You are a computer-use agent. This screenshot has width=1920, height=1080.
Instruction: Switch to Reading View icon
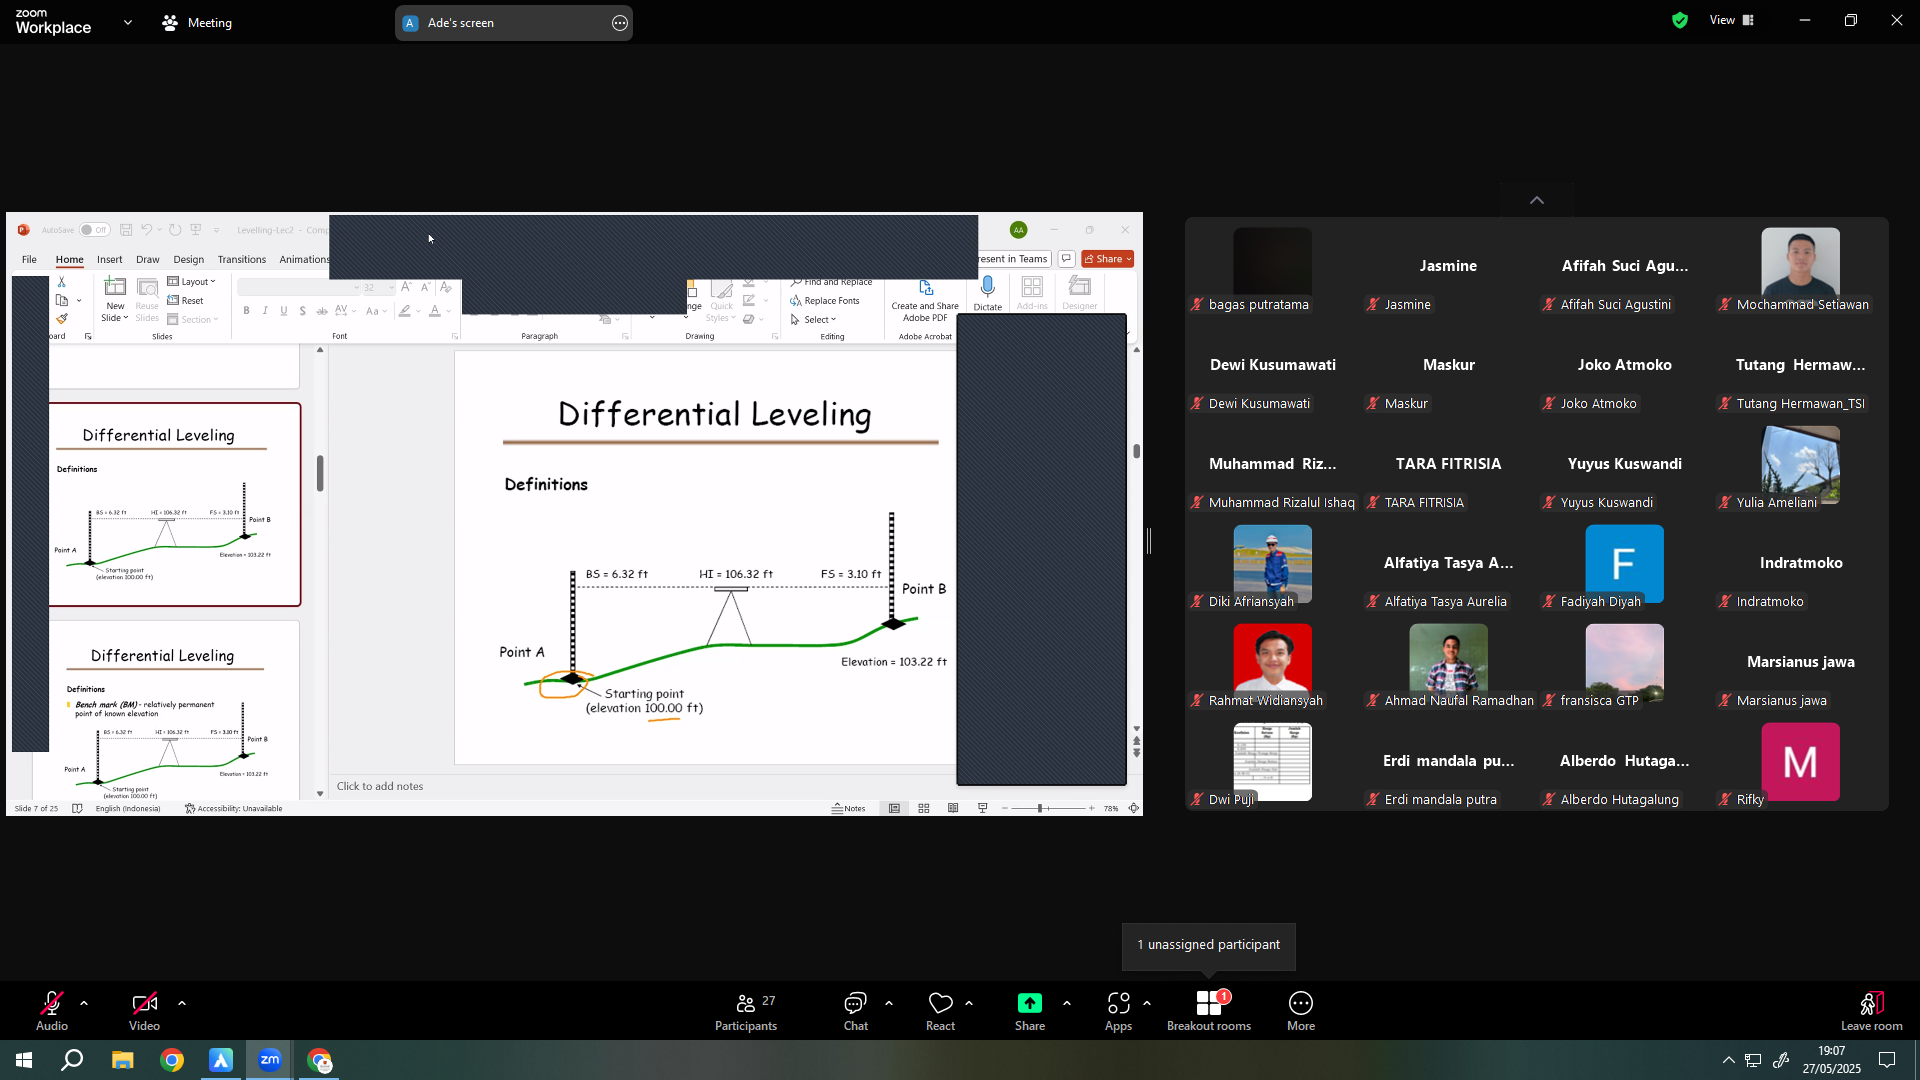tap(953, 808)
